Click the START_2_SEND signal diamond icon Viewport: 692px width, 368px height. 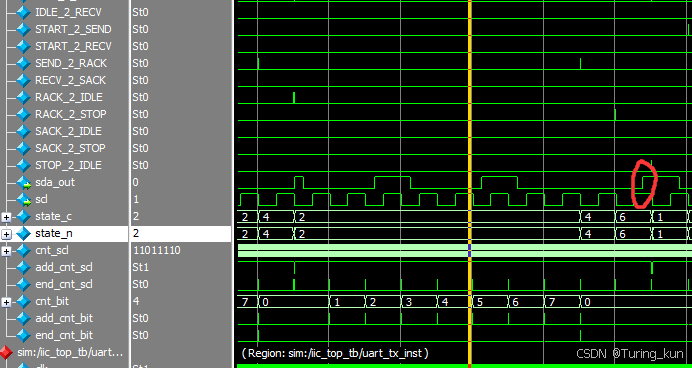tap(23, 29)
